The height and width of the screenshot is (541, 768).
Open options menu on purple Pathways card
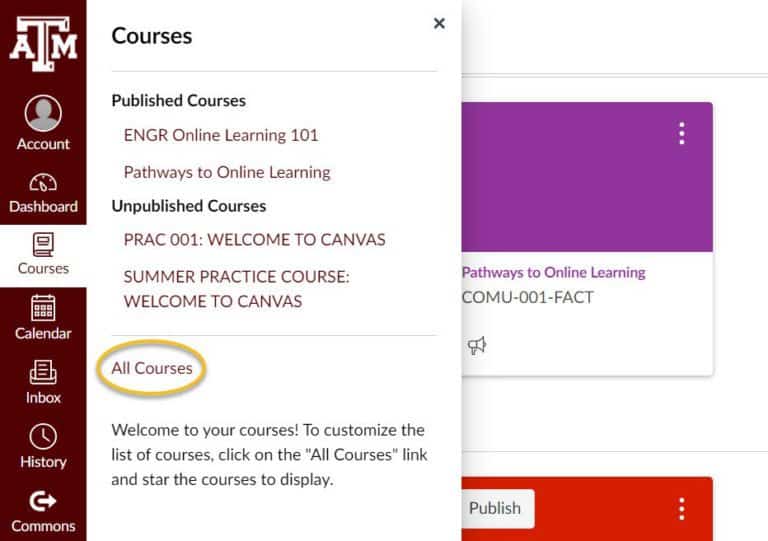click(x=682, y=133)
